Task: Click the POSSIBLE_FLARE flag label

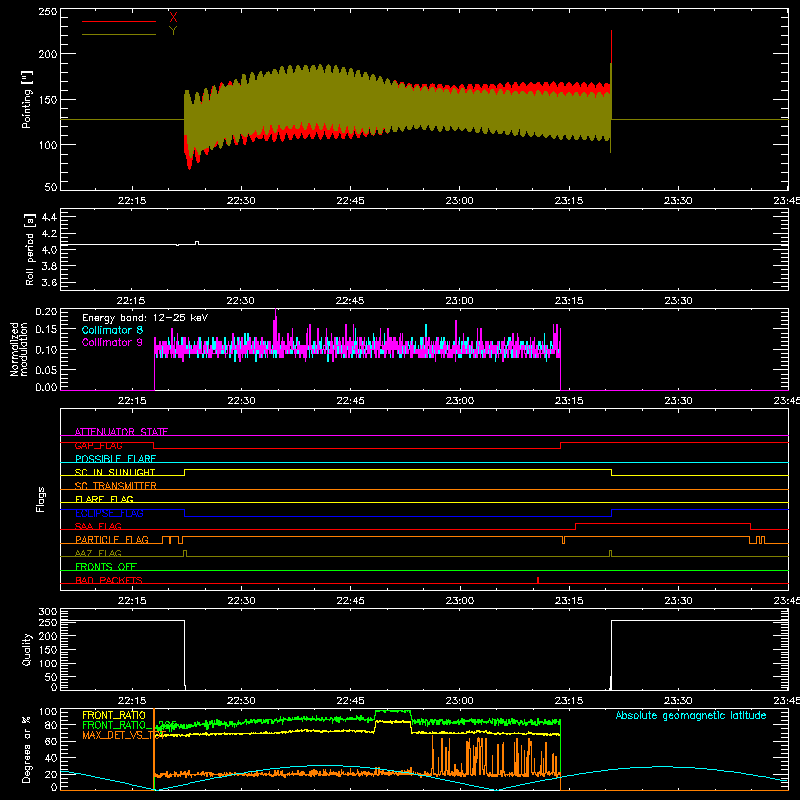Action: point(115,459)
